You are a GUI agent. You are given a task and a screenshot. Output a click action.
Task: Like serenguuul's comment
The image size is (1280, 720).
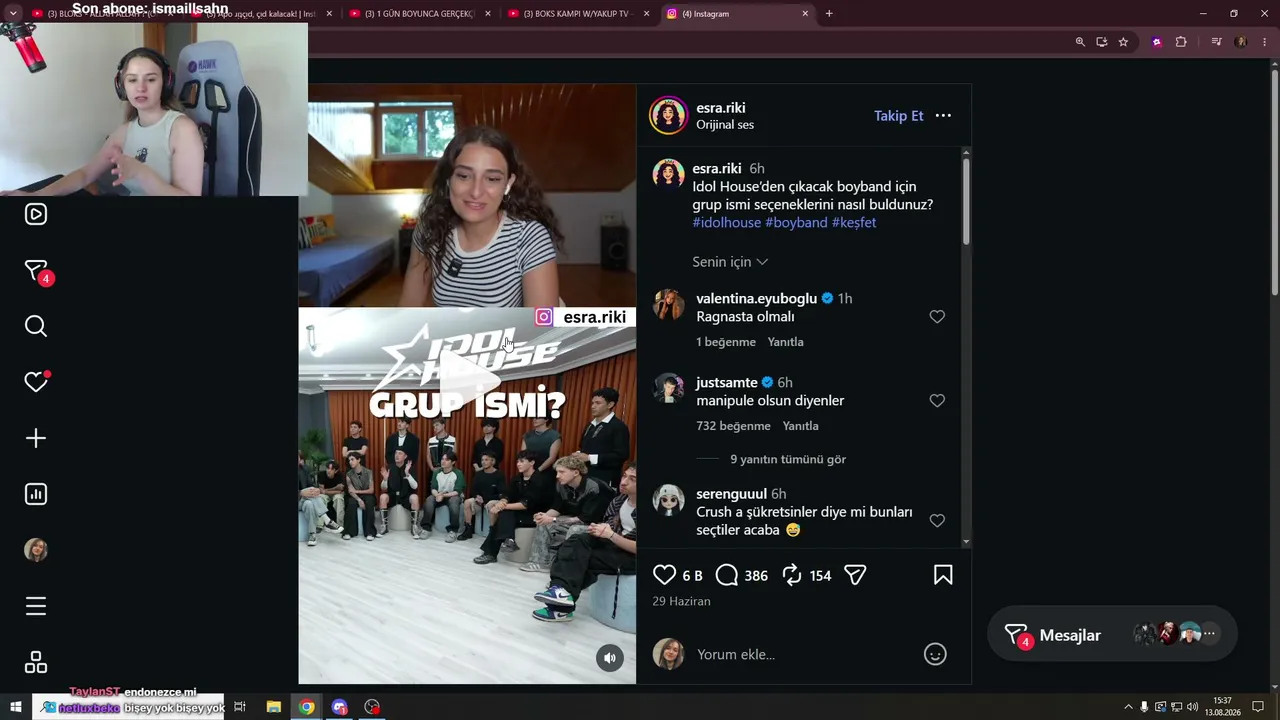[x=937, y=521]
